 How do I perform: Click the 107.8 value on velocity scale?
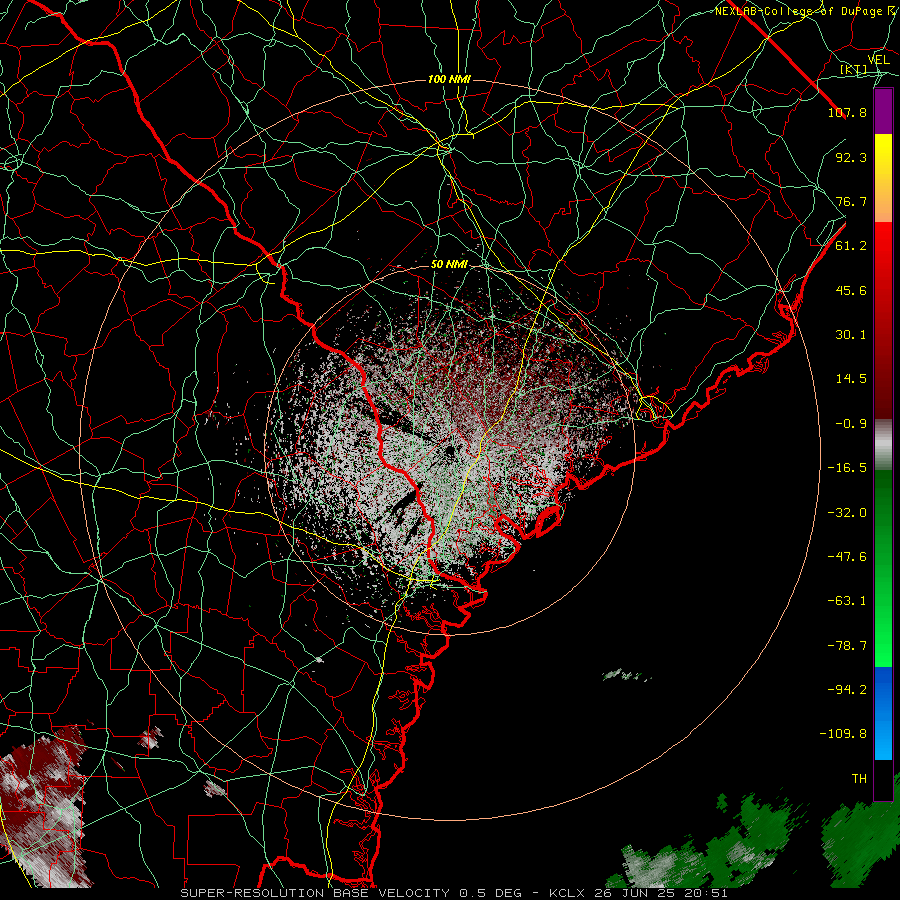click(x=847, y=112)
